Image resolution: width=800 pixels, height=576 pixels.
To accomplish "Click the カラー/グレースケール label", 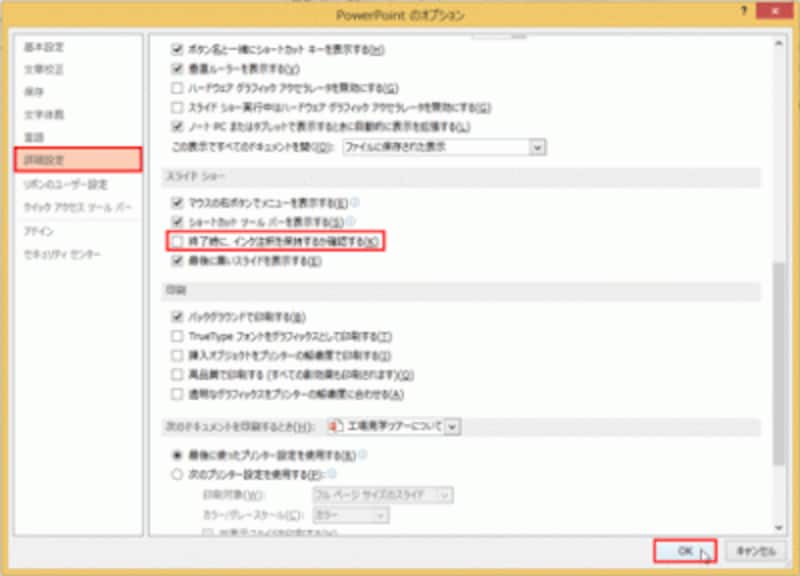I will tap(254, 515).
